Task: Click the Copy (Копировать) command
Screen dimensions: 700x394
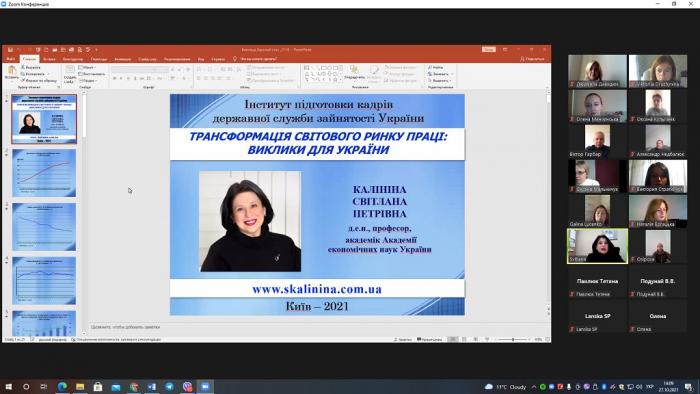Action: pos(34,74)
